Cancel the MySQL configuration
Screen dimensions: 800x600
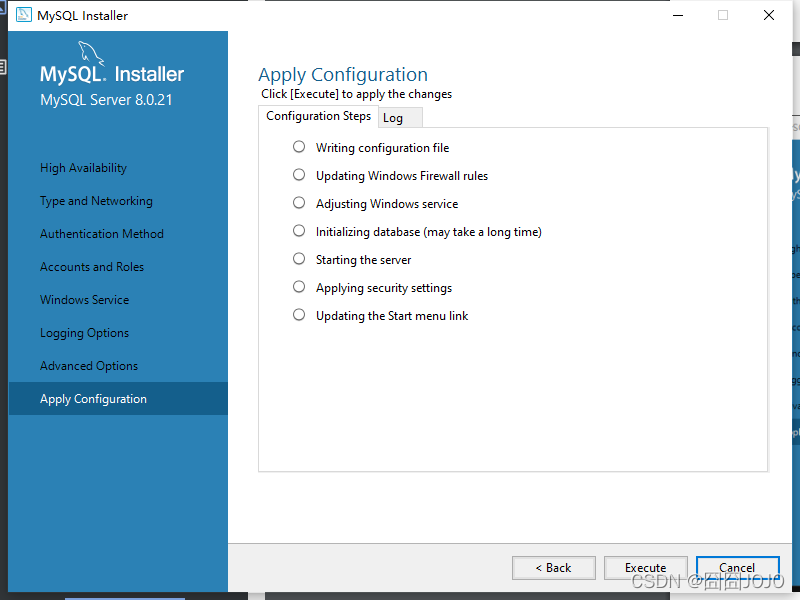(737, 568)
